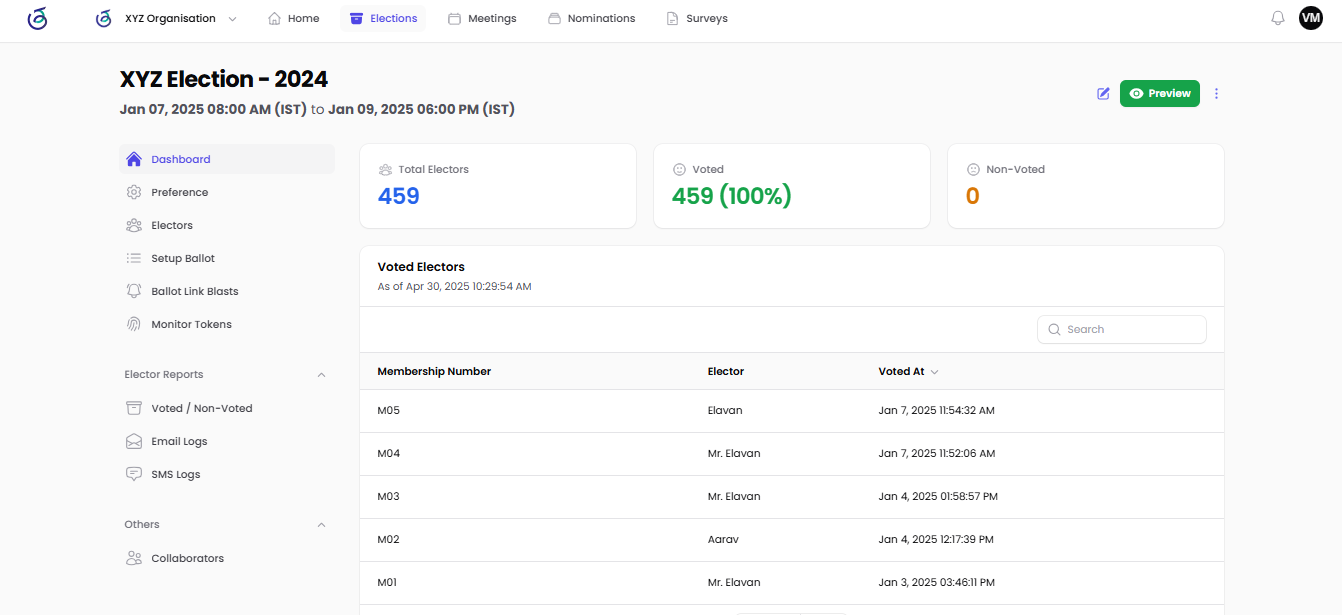The image size is (1342, 615).
Task: Go to the Meetings tab
Action: coord(482,19)
